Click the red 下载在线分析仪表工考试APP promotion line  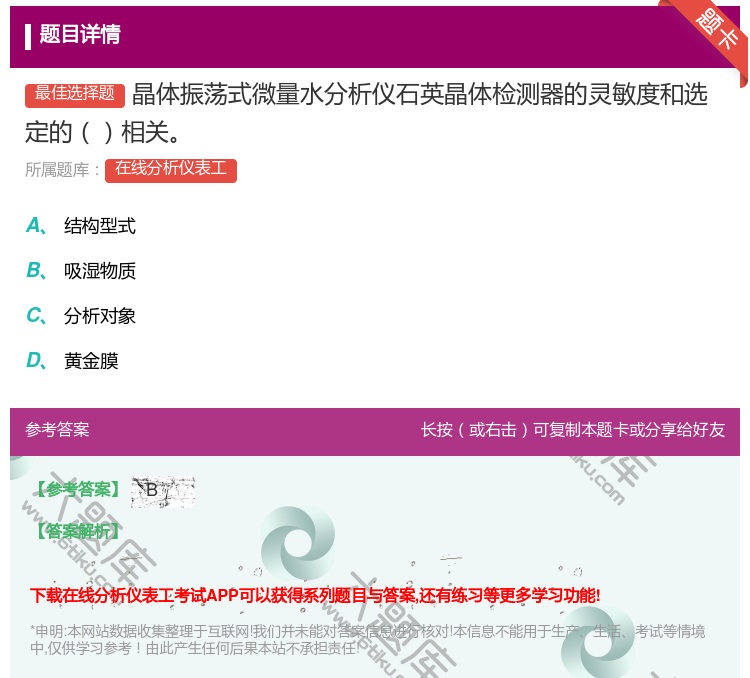coord(315,595)
